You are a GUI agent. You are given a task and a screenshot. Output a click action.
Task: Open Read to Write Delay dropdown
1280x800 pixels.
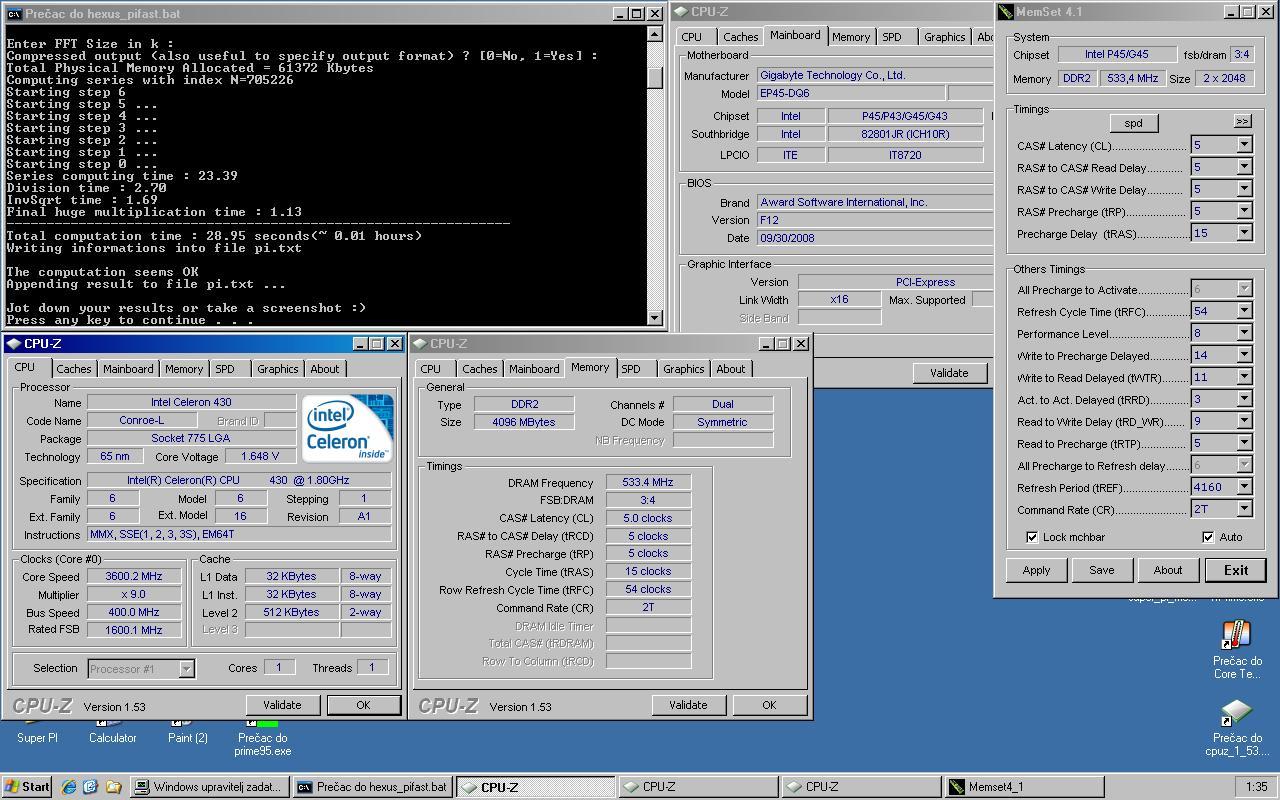[x=1244, y=421]
